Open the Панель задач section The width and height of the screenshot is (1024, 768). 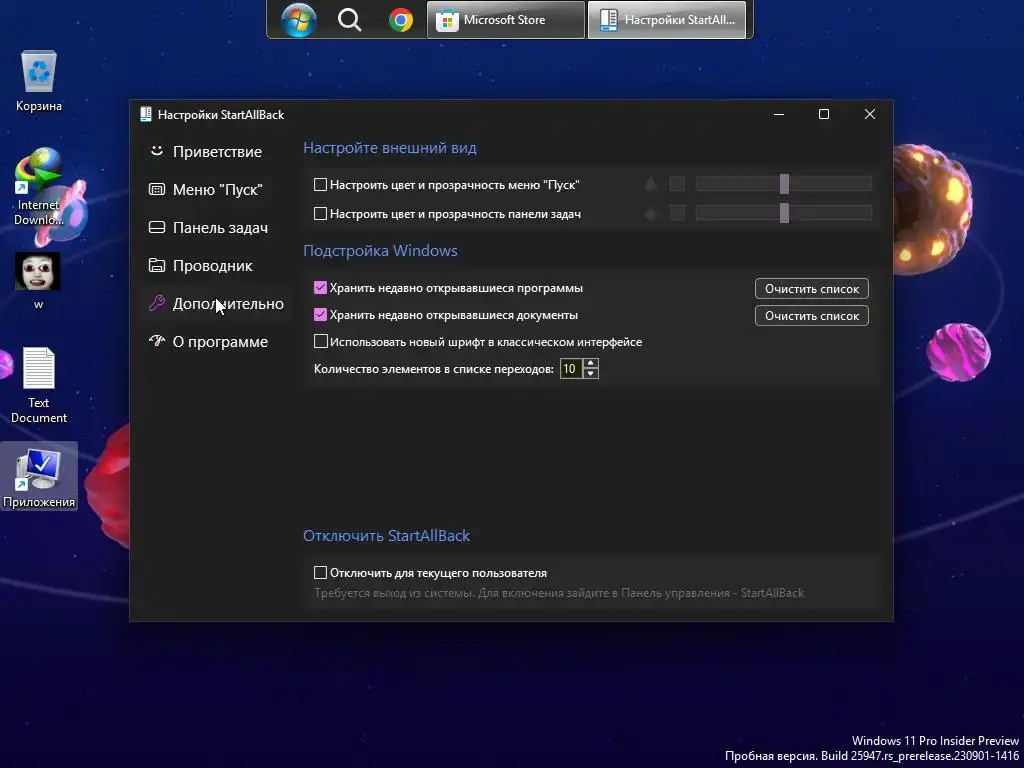coord(217,227)
